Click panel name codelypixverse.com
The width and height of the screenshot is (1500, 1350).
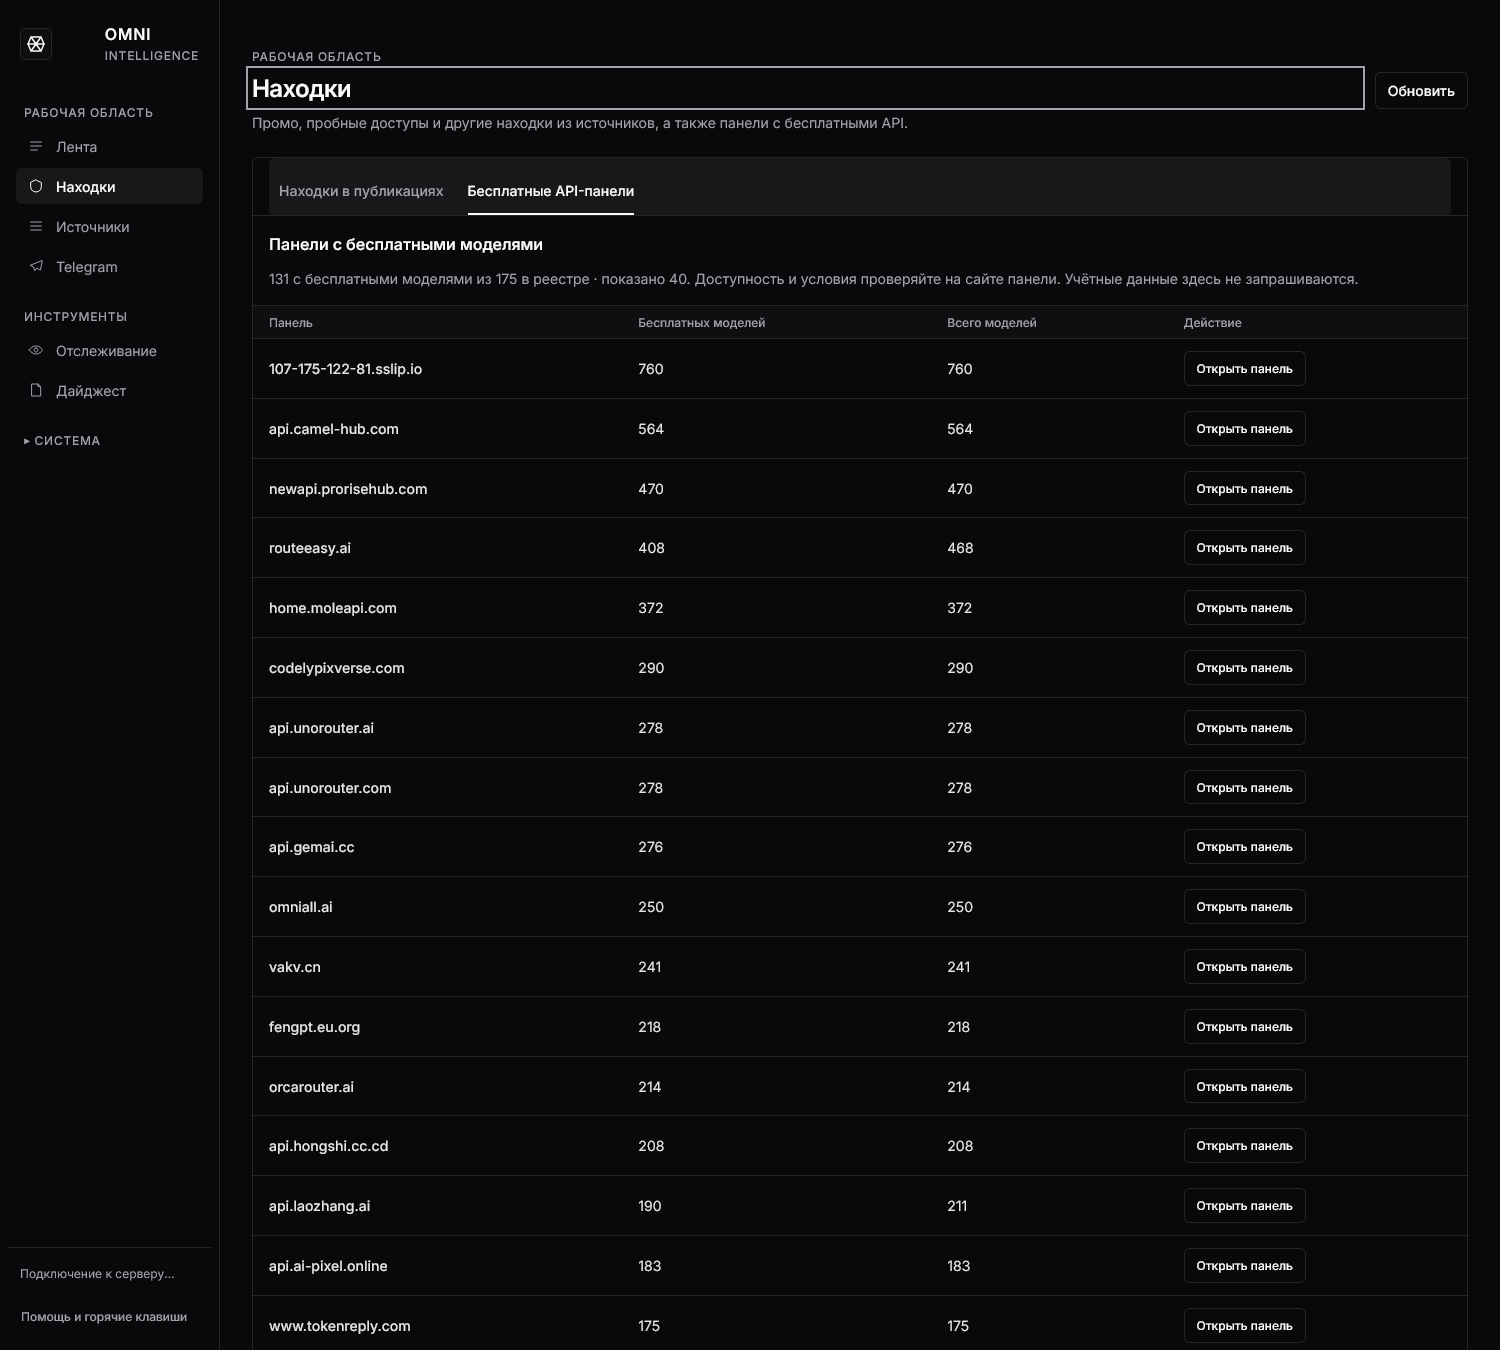point(337,668)
